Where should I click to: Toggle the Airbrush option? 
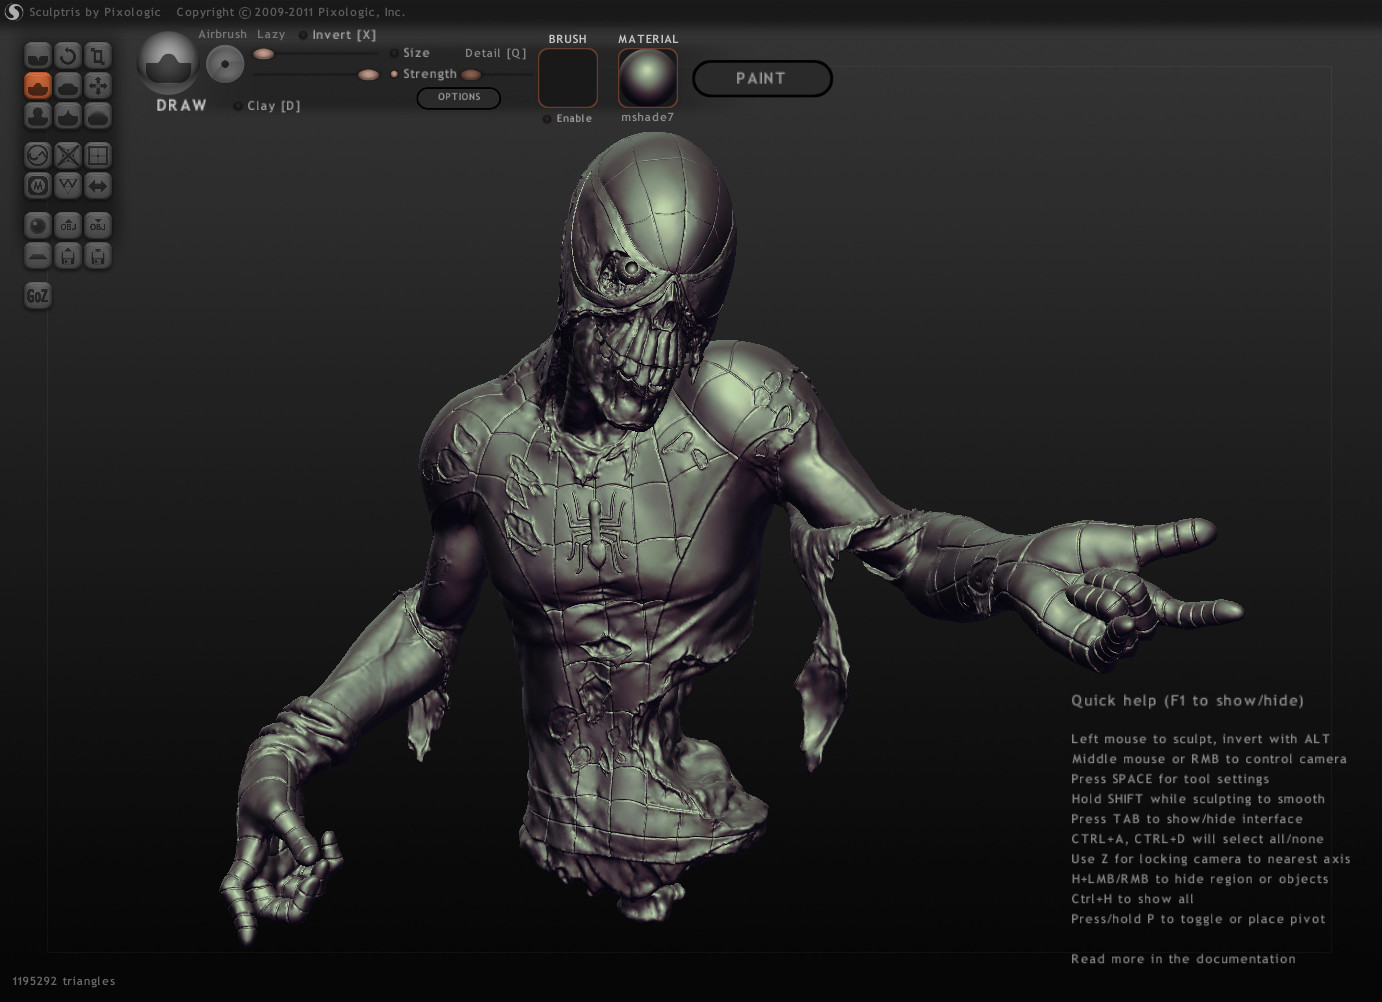pos(222,34)
